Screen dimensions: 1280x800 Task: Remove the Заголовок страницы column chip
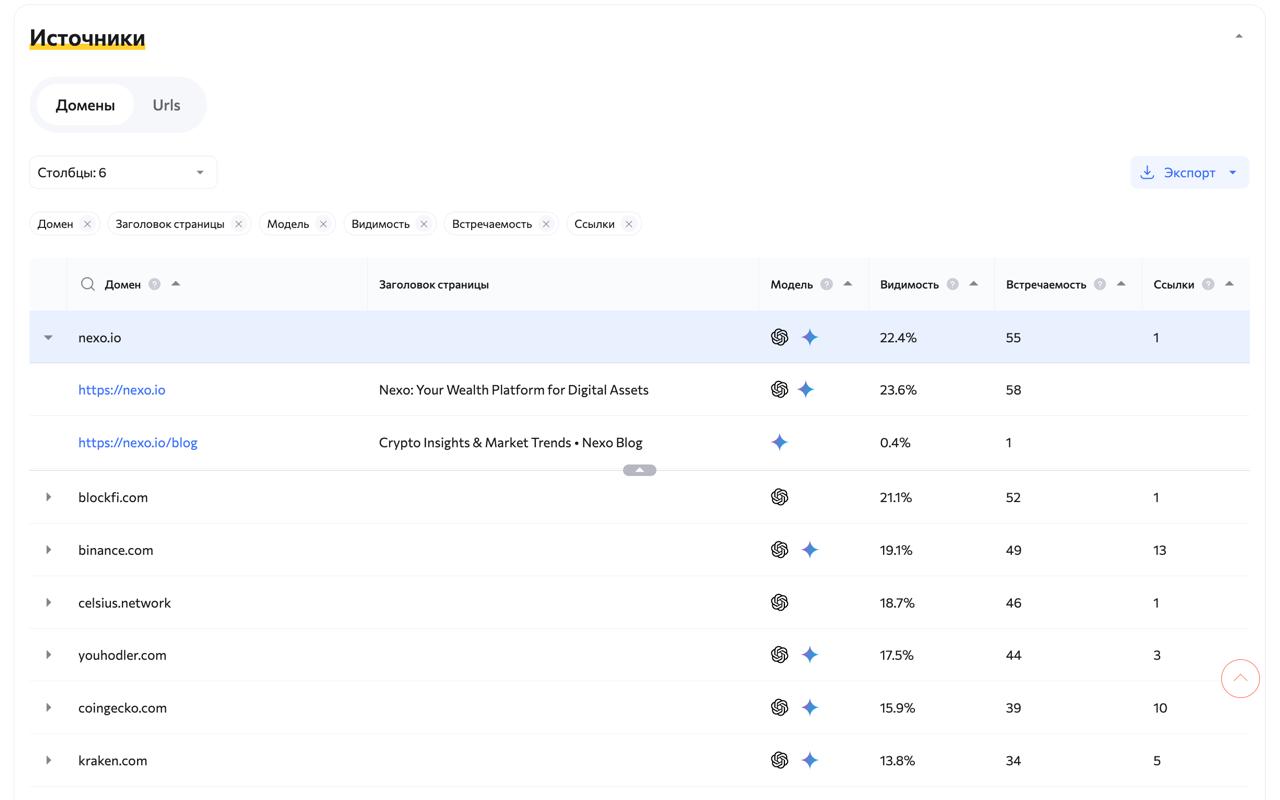(238, 224)
